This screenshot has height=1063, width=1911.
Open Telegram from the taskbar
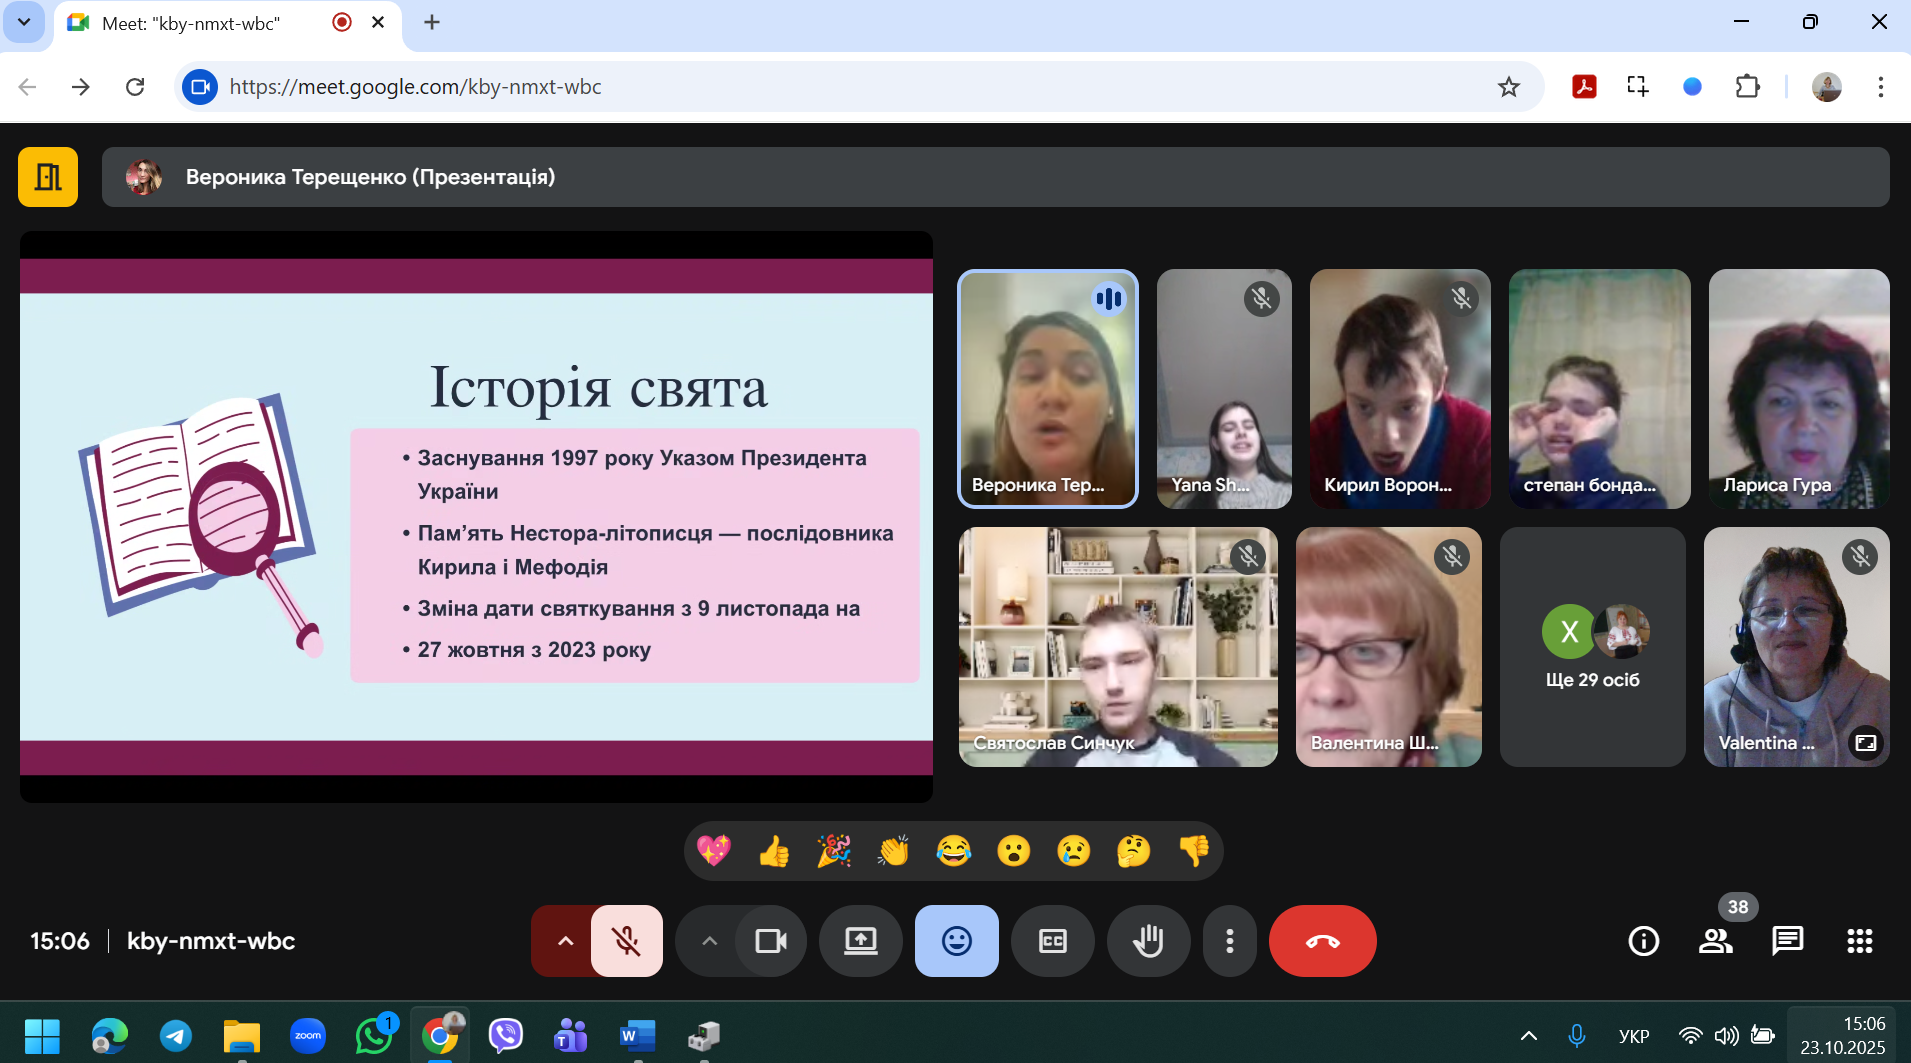[176, 1036]
